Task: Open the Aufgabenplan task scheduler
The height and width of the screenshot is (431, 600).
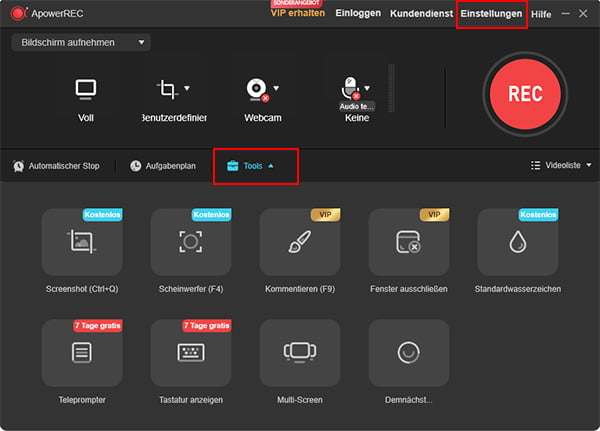Action: coord(163,166)
